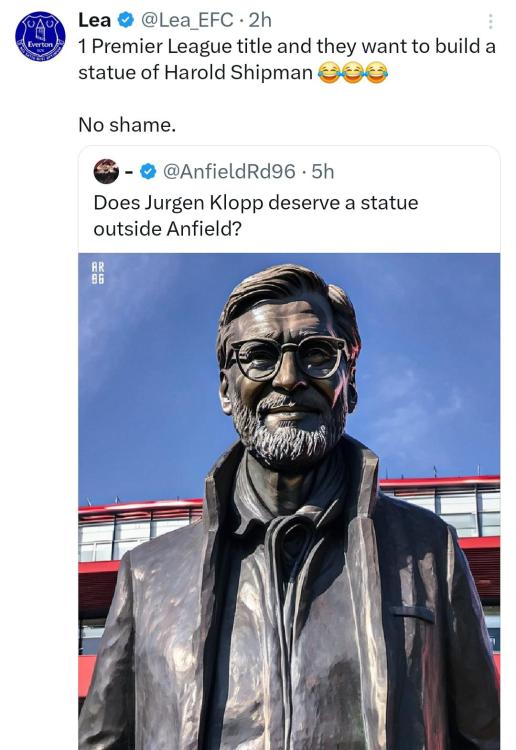The width and height of the screenshot is (516, 750).
Task: Click the 'No shame.' tweet line
Action: [x=127, y=125]
